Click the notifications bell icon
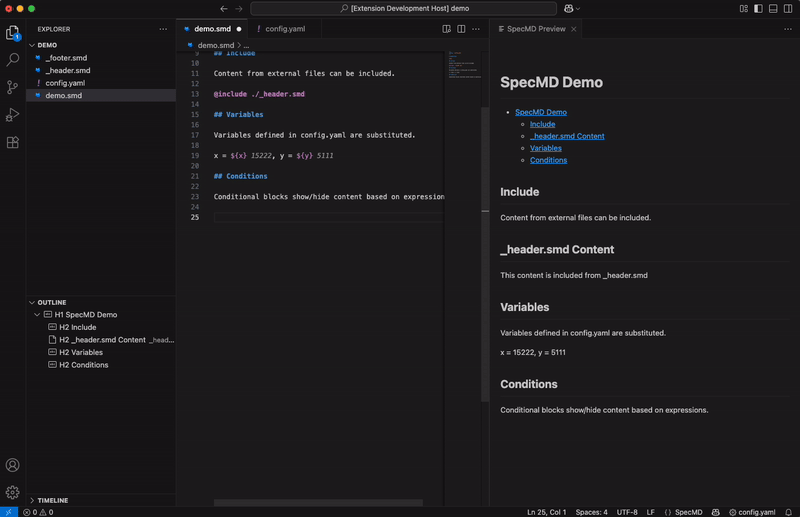Image resolution: width=800 pixels, height=517 pixels. click(x=789, y=512)
